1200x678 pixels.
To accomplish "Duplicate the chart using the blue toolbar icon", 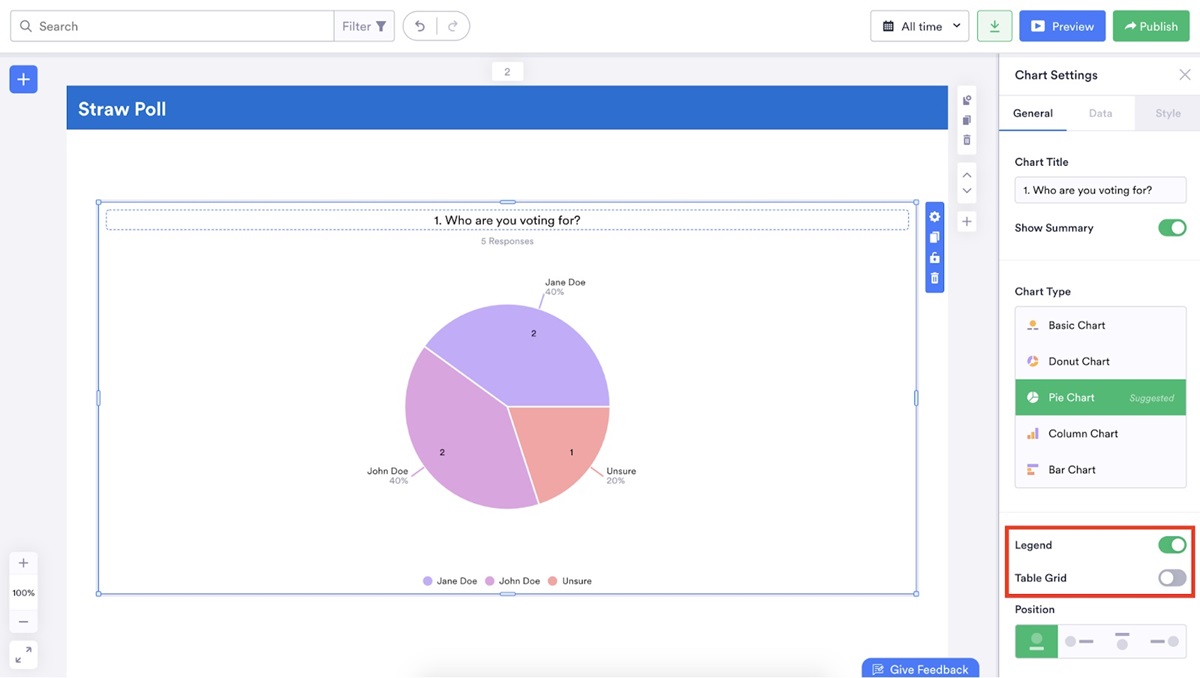I will click(x=933, y=237).
